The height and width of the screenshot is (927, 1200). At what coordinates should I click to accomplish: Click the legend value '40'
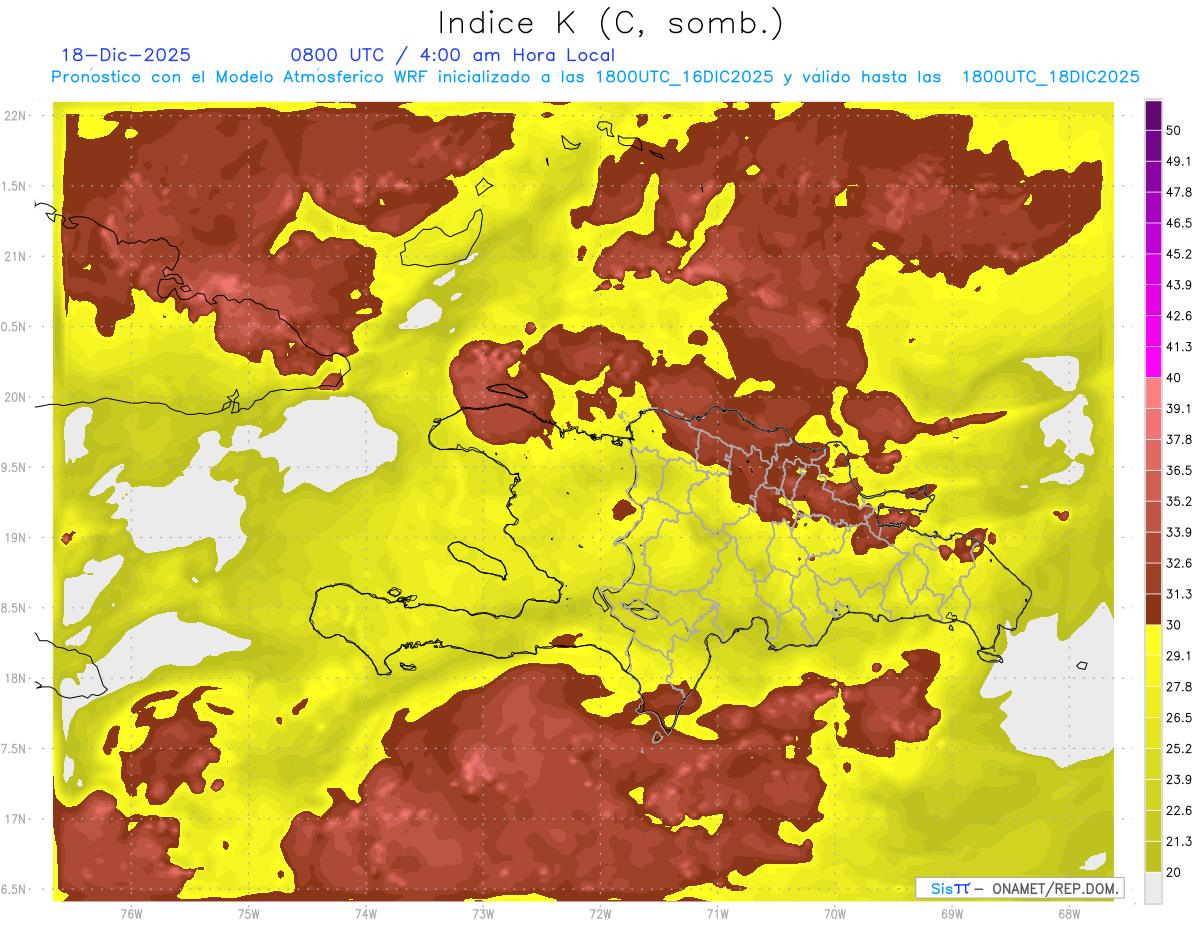[x=1175, y=378]
